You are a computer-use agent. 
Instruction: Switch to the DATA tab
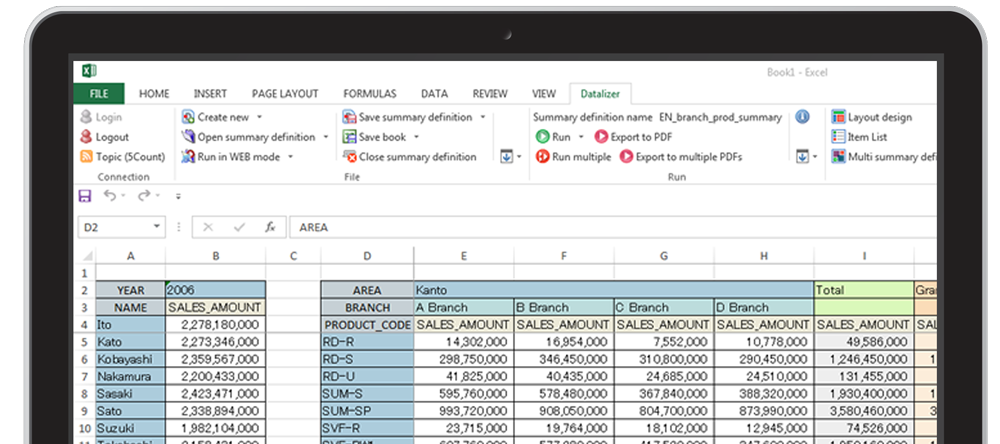coord(434,94)
